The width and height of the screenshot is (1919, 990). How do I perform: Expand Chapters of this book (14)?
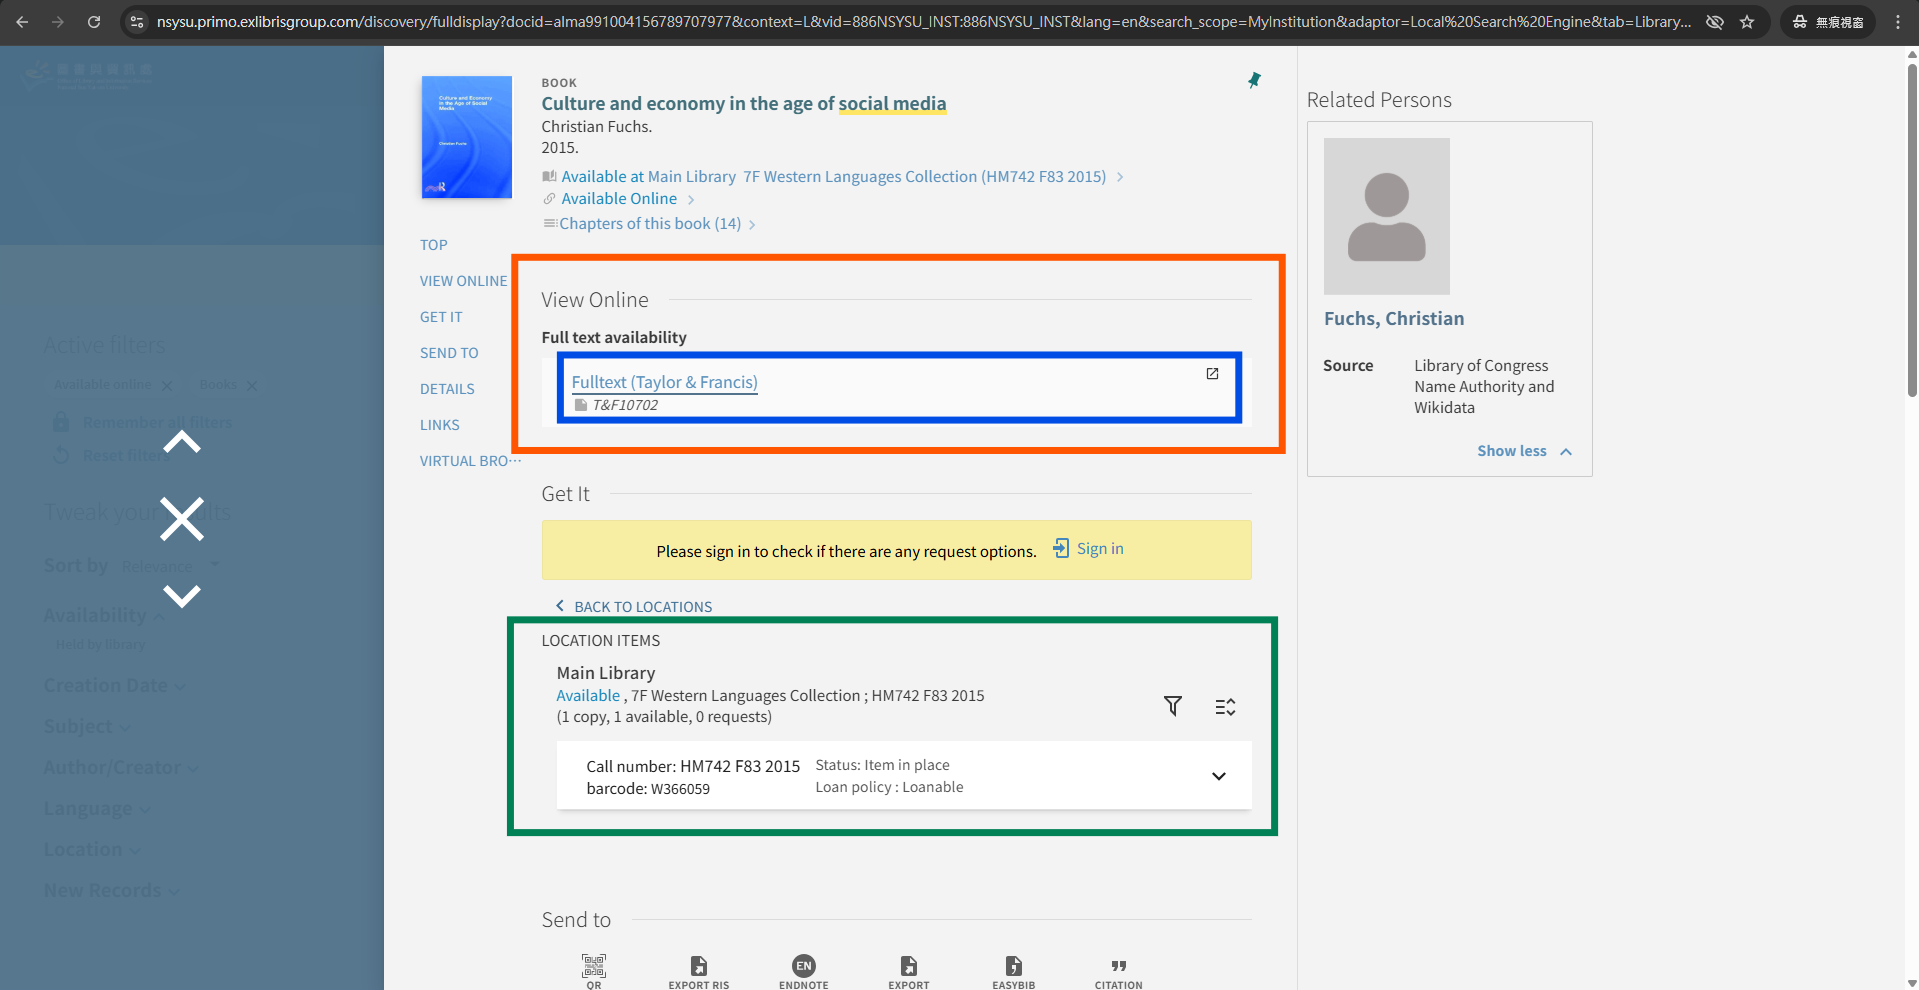(x=650, y=224)
